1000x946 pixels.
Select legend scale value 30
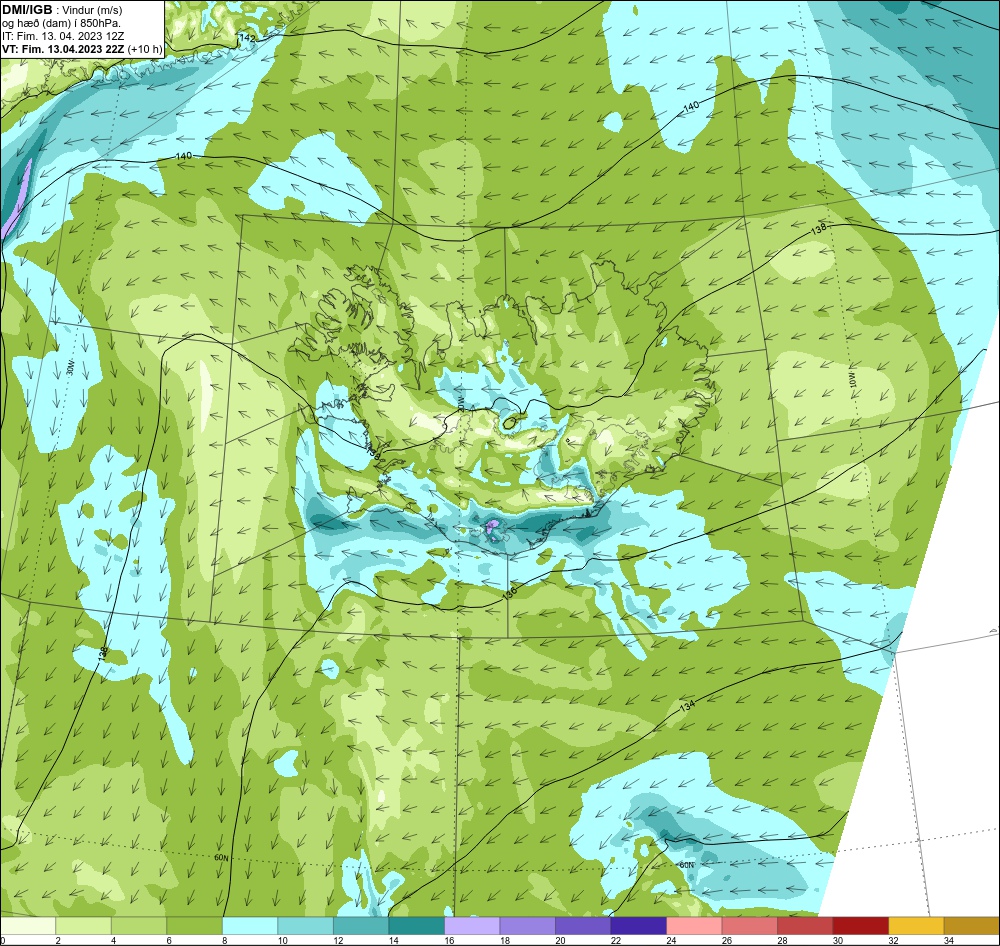point(837,940)
